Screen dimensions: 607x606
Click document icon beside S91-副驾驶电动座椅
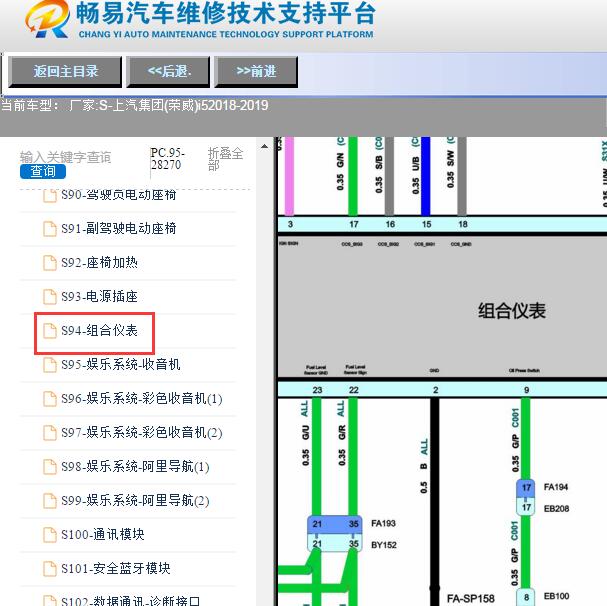click(x=50, y=228)
